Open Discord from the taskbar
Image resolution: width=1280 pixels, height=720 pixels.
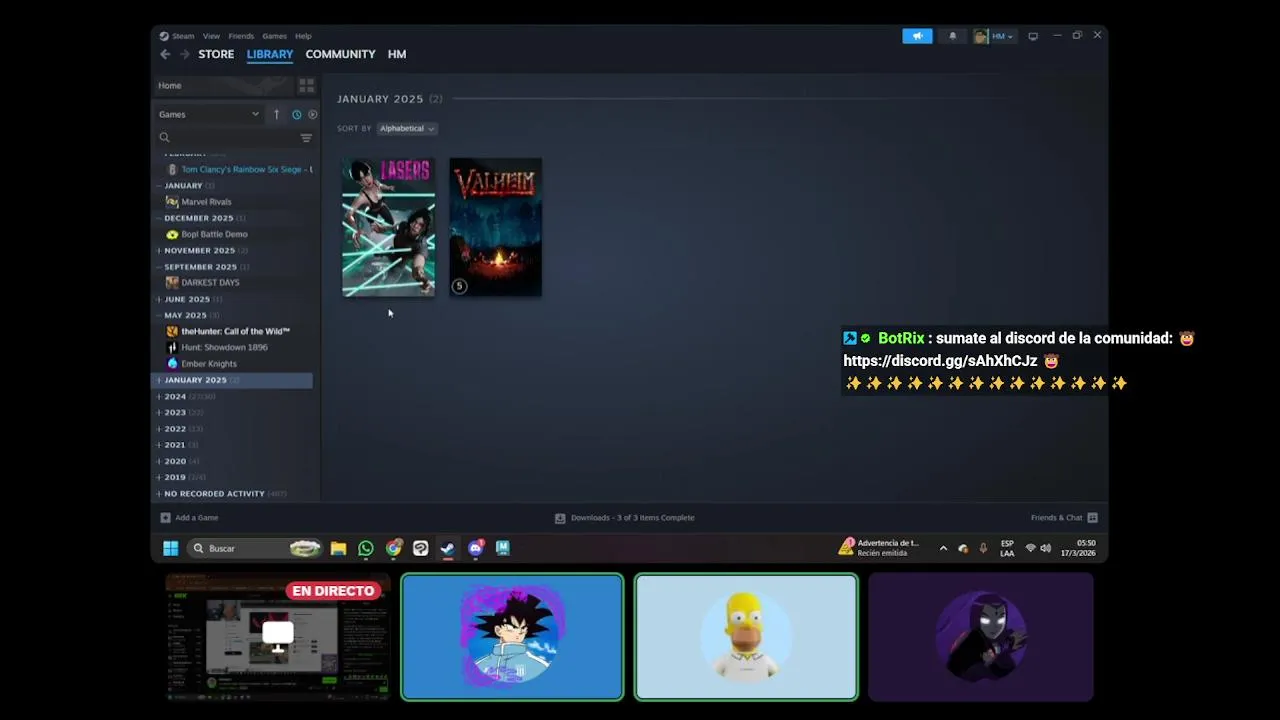tap(475, 548)
